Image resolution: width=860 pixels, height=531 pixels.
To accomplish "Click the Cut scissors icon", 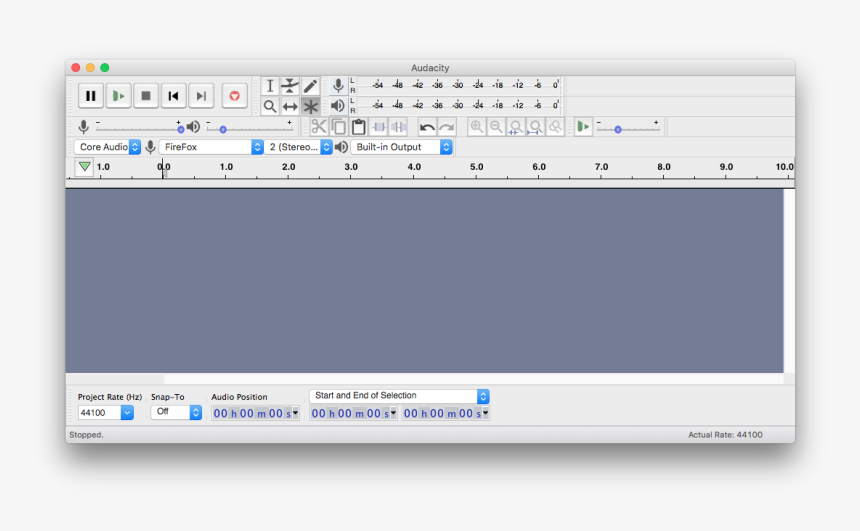I will pyautogui.click(x=319, y=127).
